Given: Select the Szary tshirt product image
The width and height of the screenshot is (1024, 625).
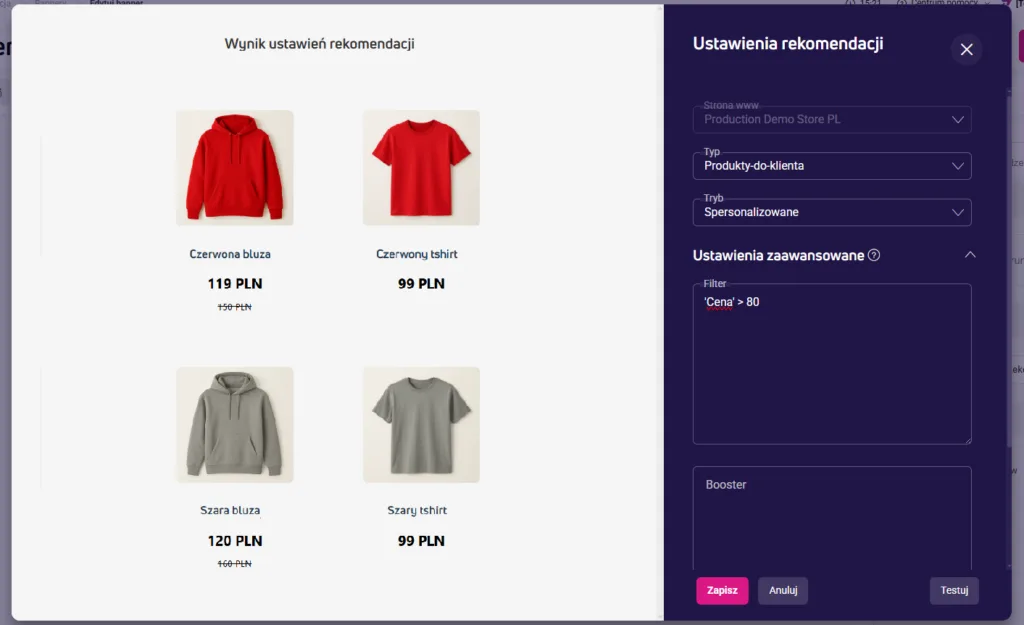Looking at the screenshot, I should (421, 425).
